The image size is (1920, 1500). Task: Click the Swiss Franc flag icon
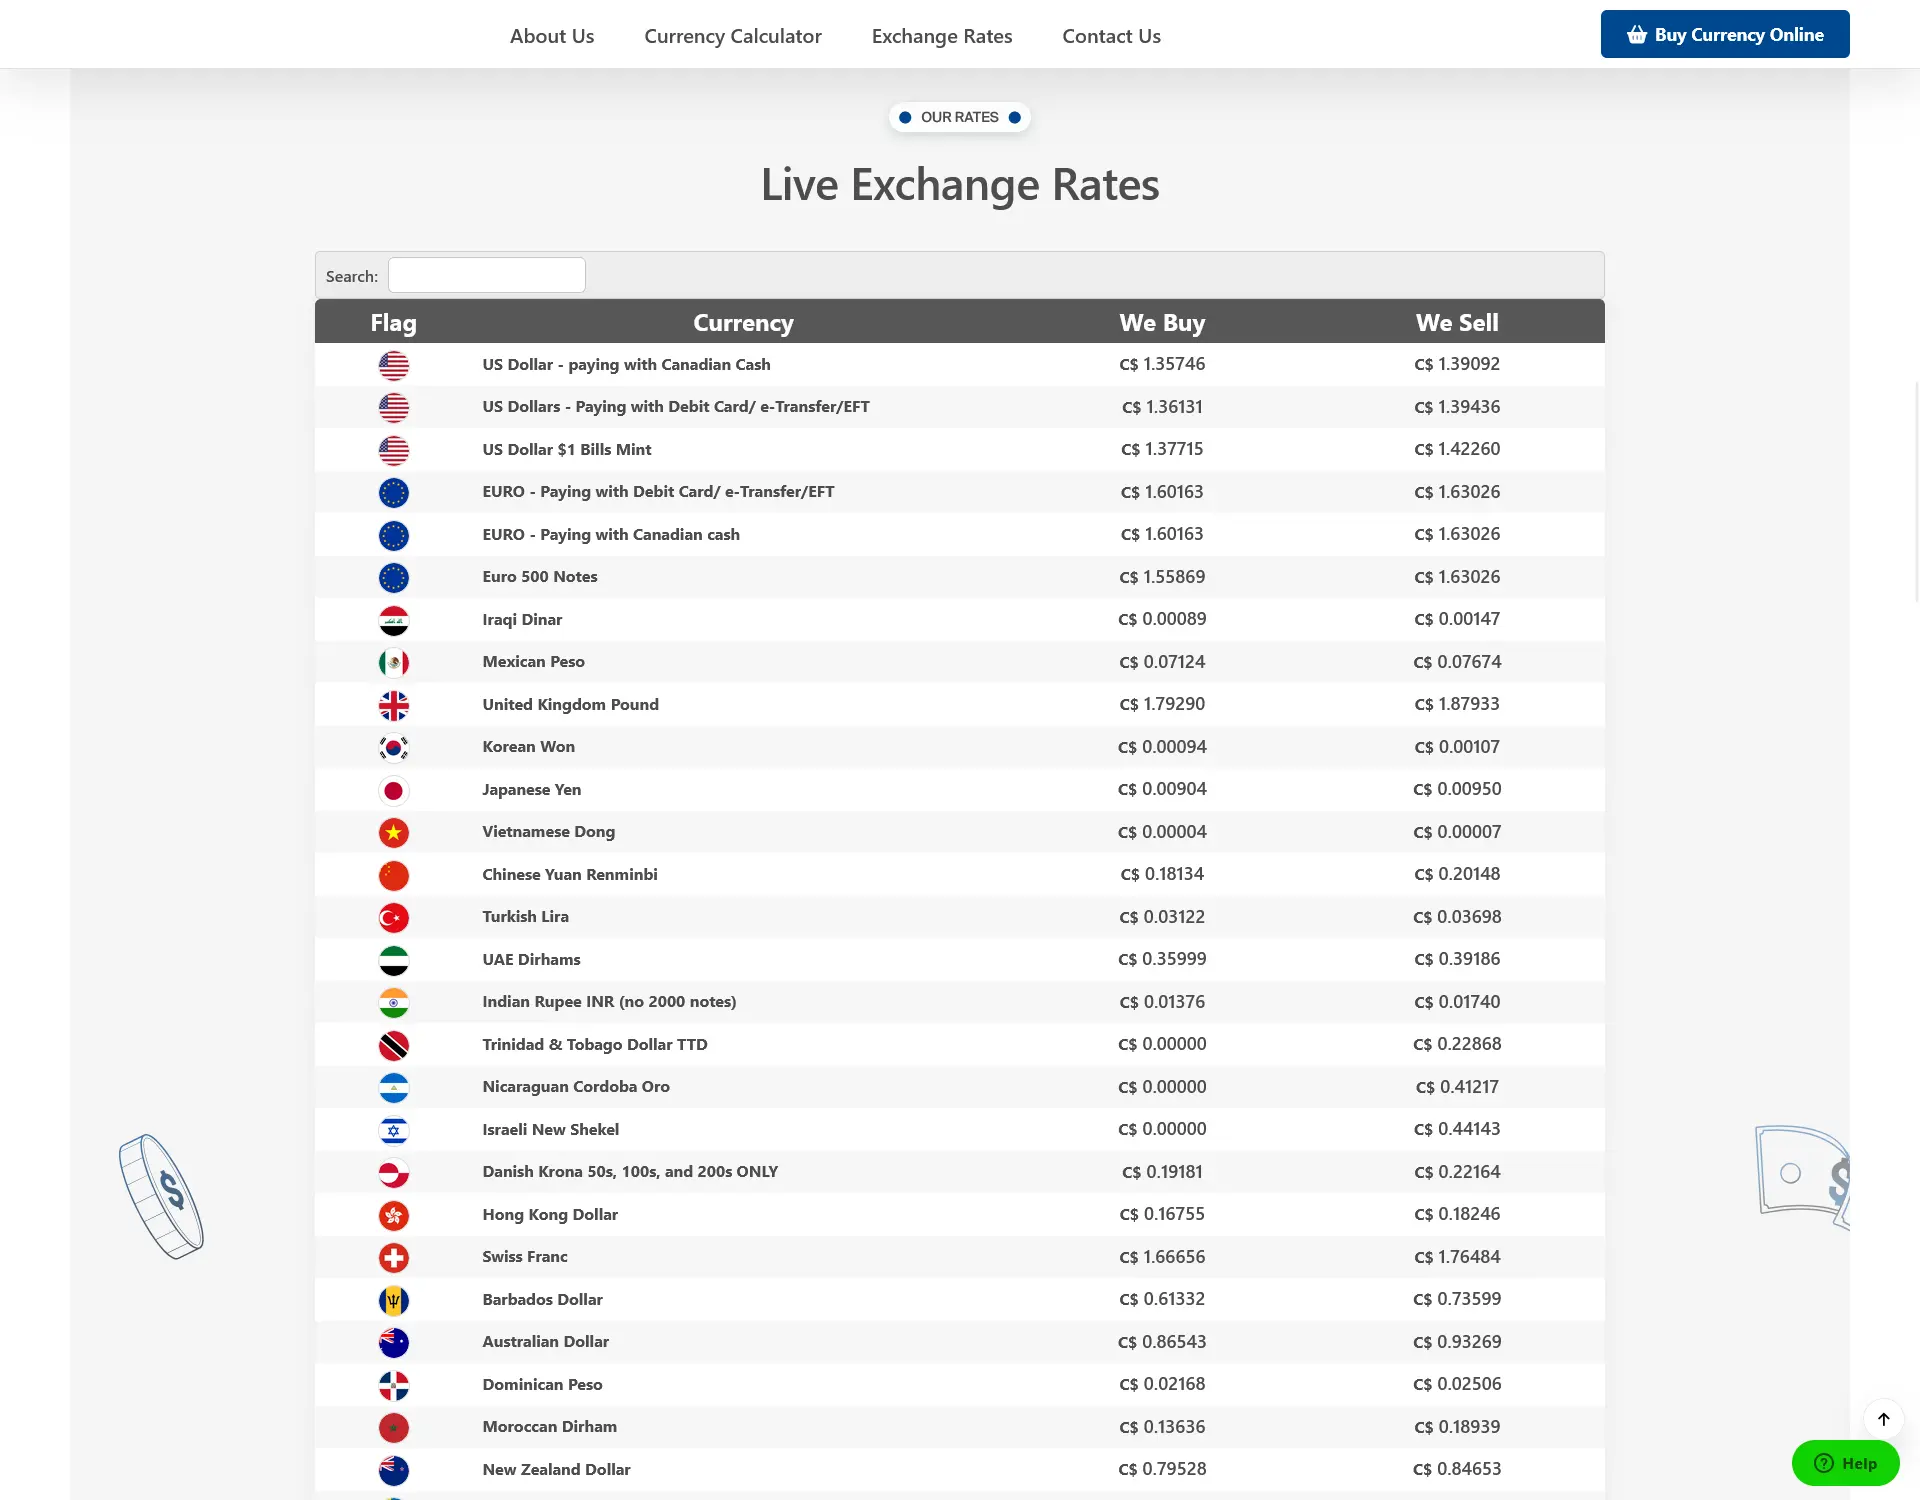pyautogui.click(x=394, y=1258)
